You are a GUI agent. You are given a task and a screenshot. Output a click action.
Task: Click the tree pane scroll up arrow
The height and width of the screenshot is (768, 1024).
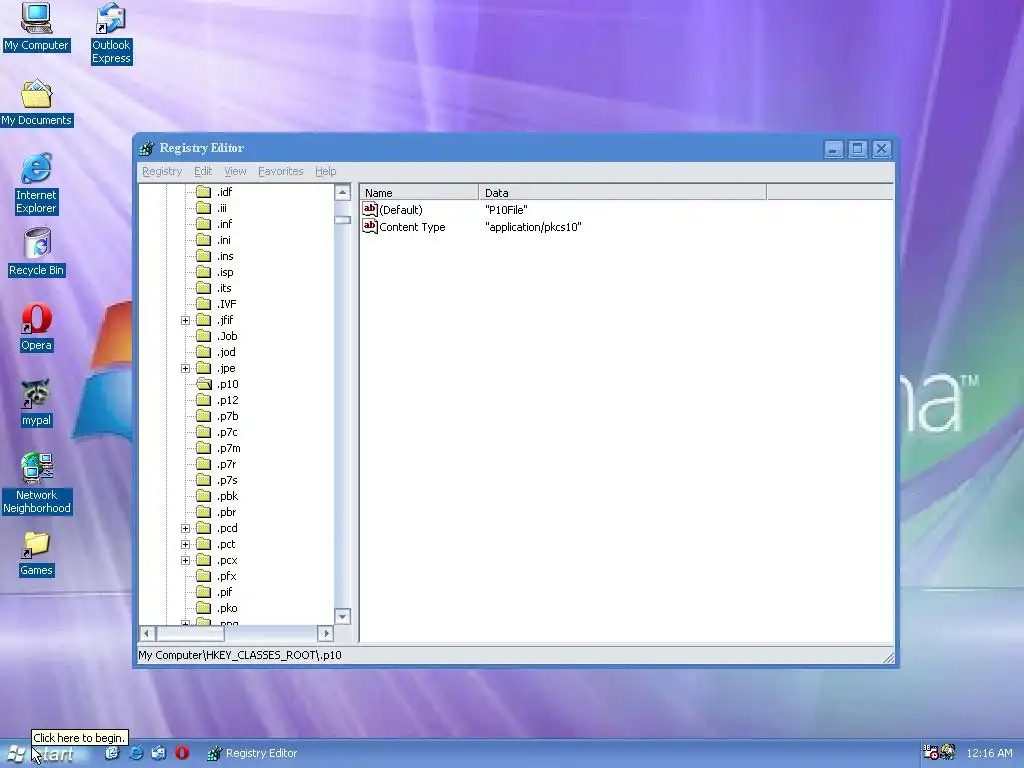(343, 192)
